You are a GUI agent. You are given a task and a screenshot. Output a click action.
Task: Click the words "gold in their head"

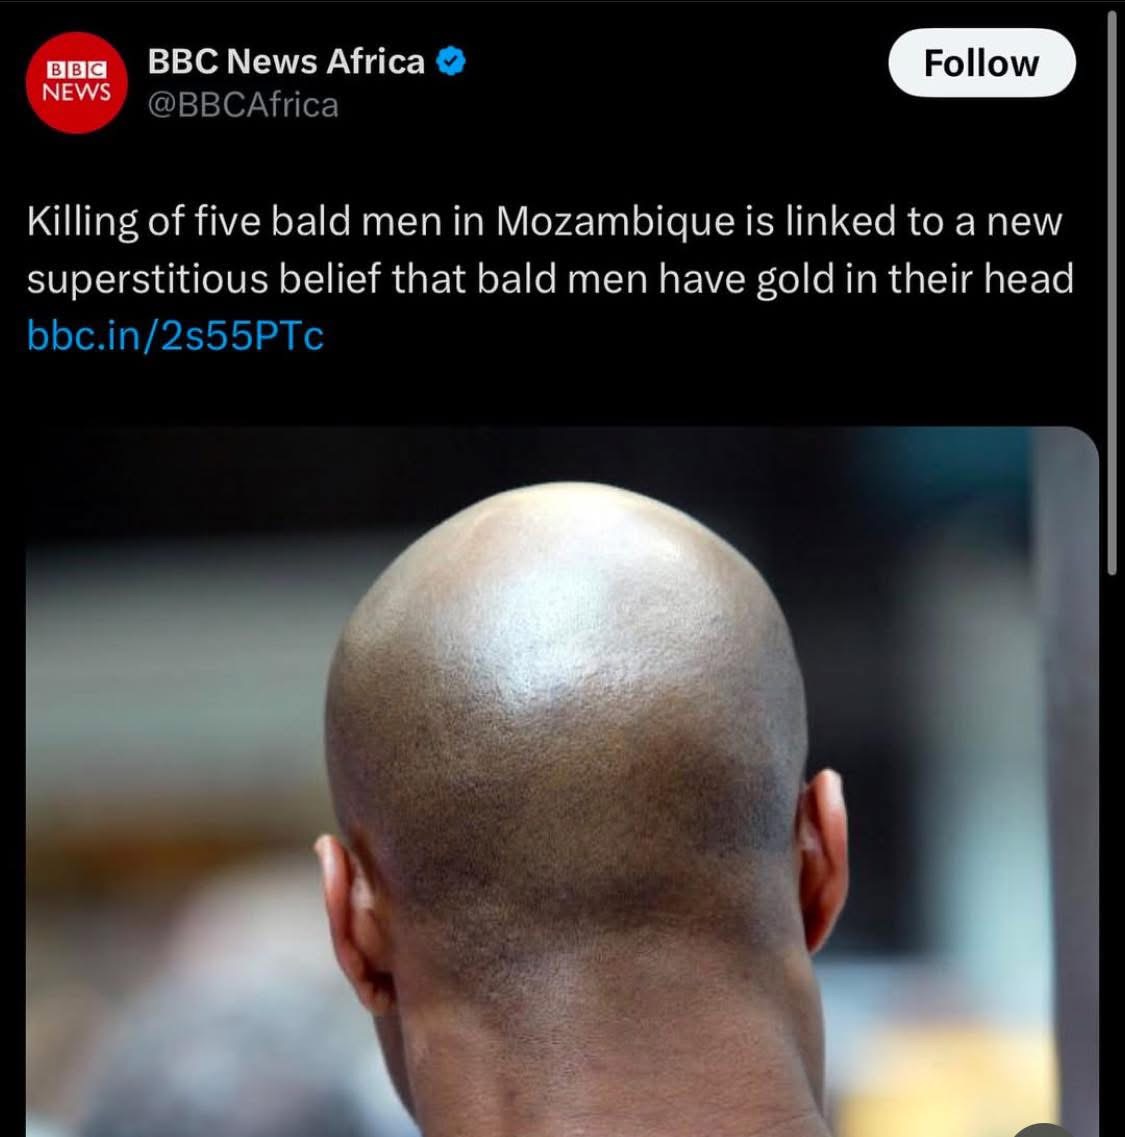915,279
